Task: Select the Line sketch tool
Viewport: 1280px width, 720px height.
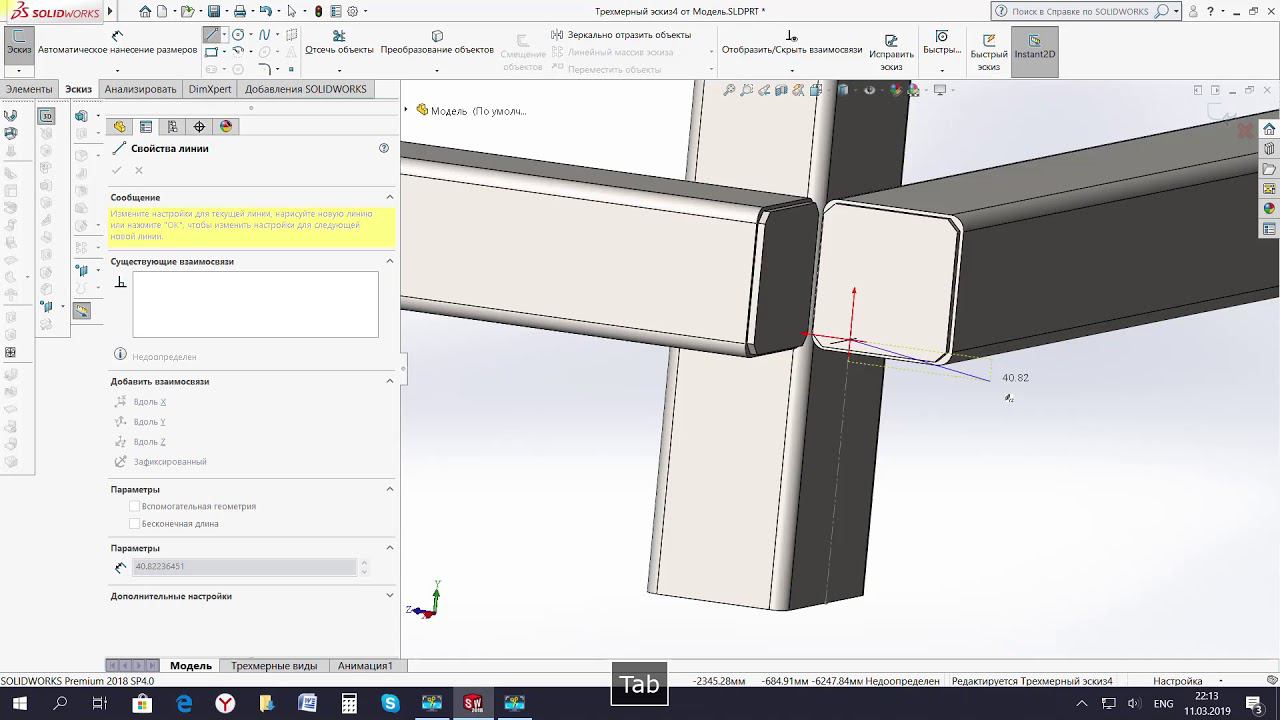Action: pos(211,35)
